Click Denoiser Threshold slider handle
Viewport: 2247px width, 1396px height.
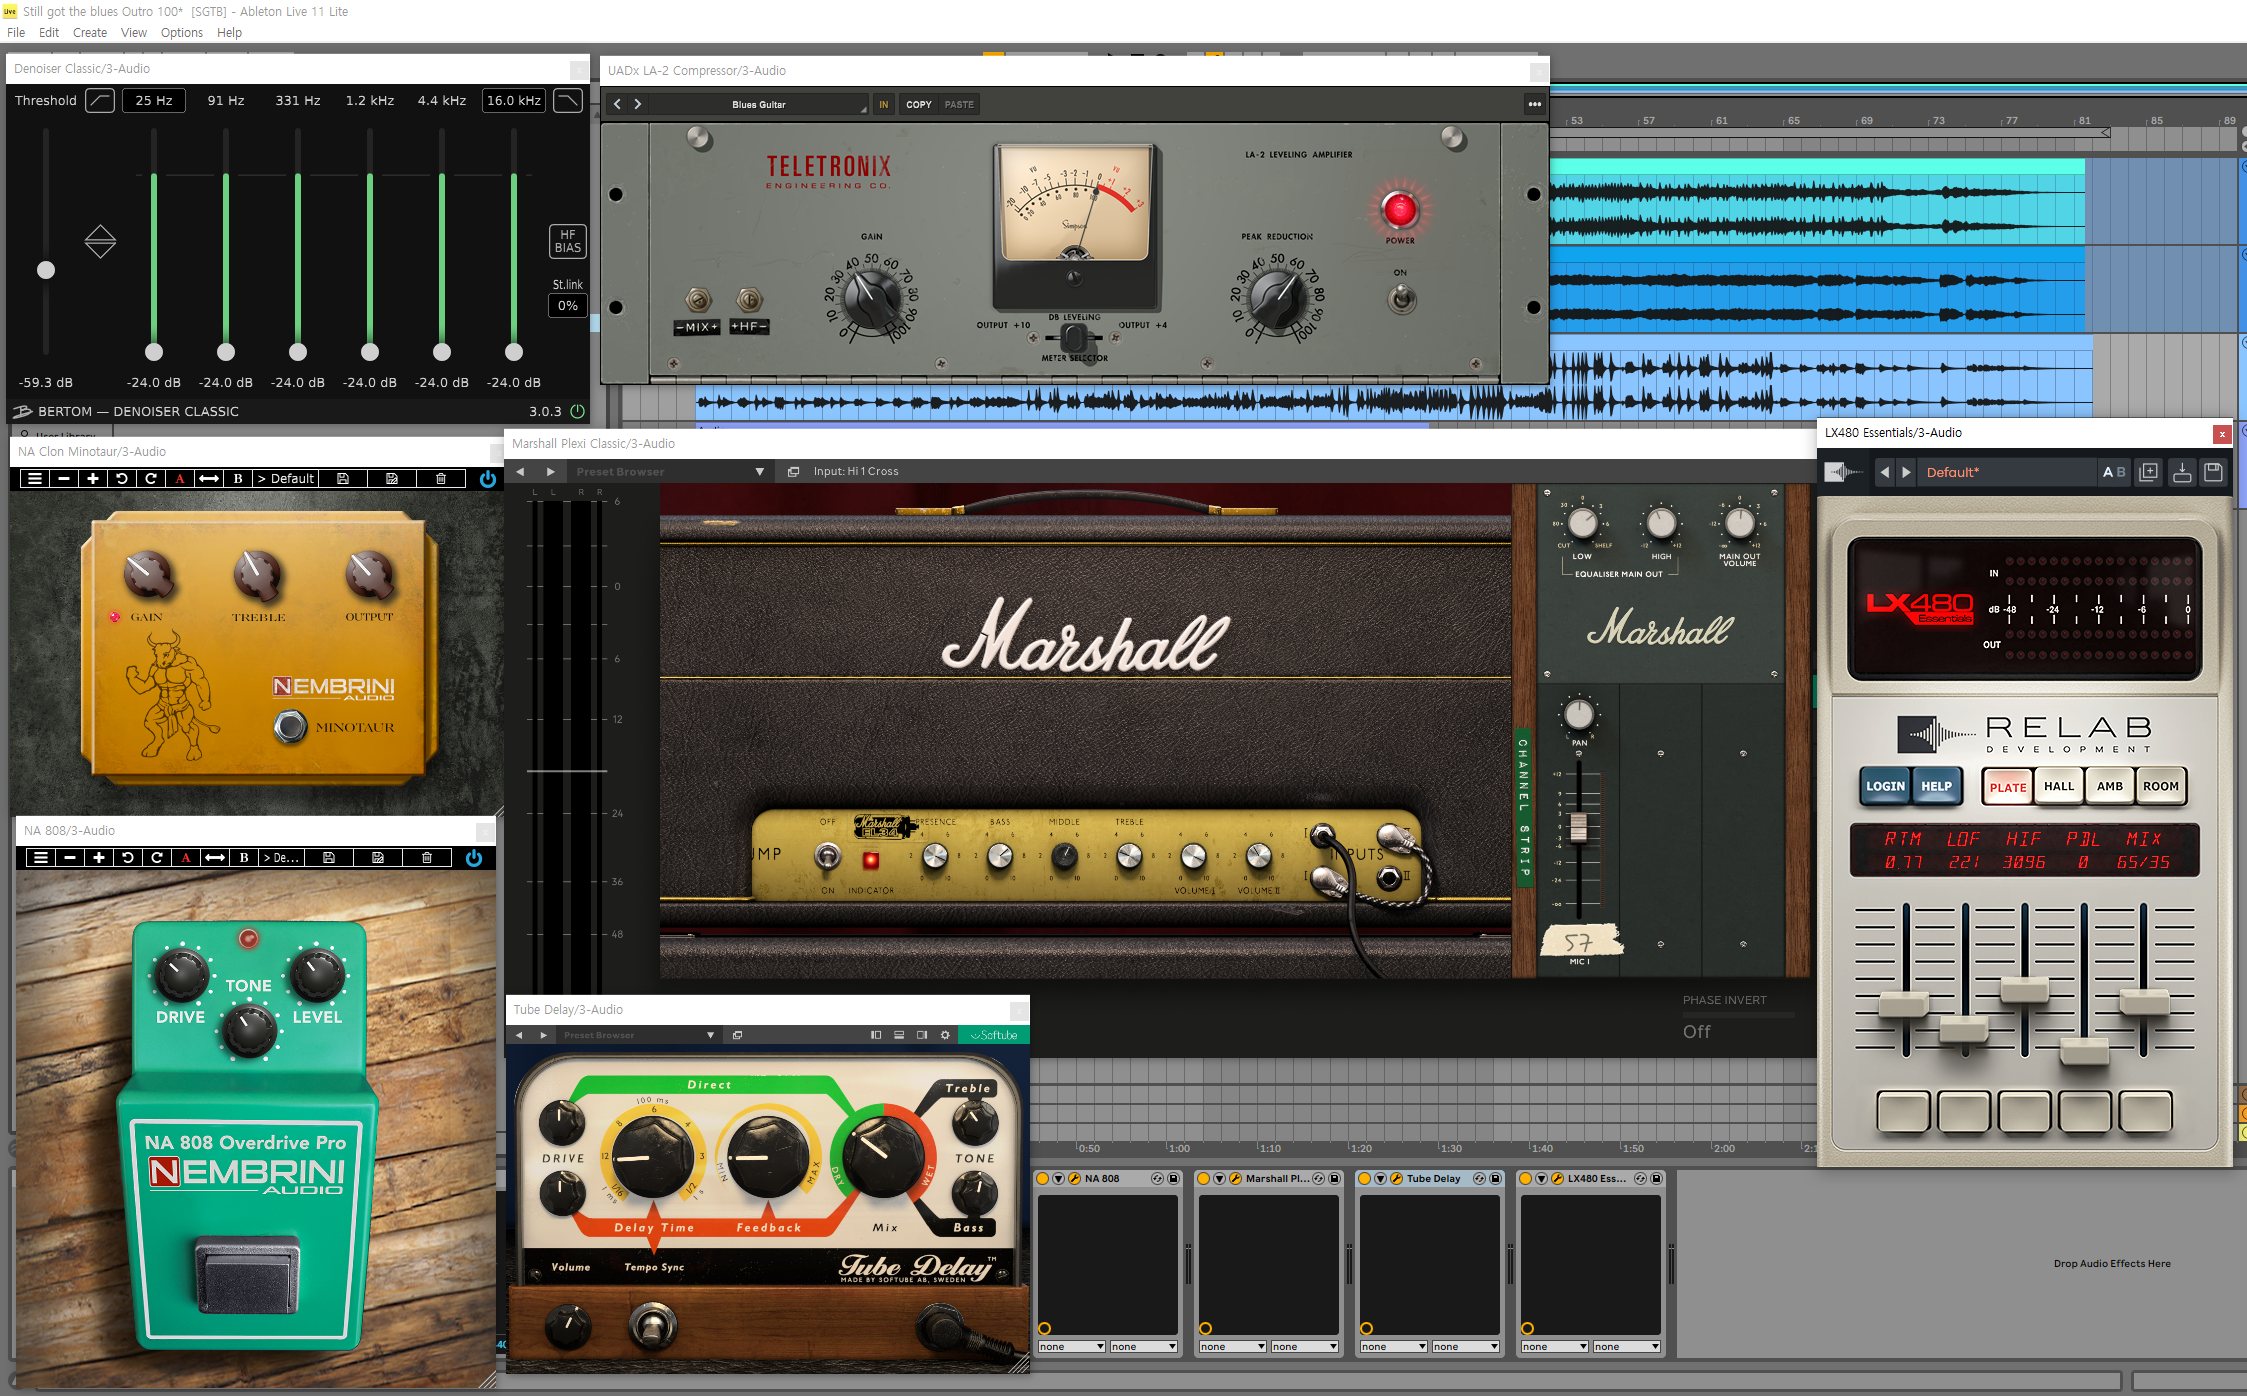46,270
